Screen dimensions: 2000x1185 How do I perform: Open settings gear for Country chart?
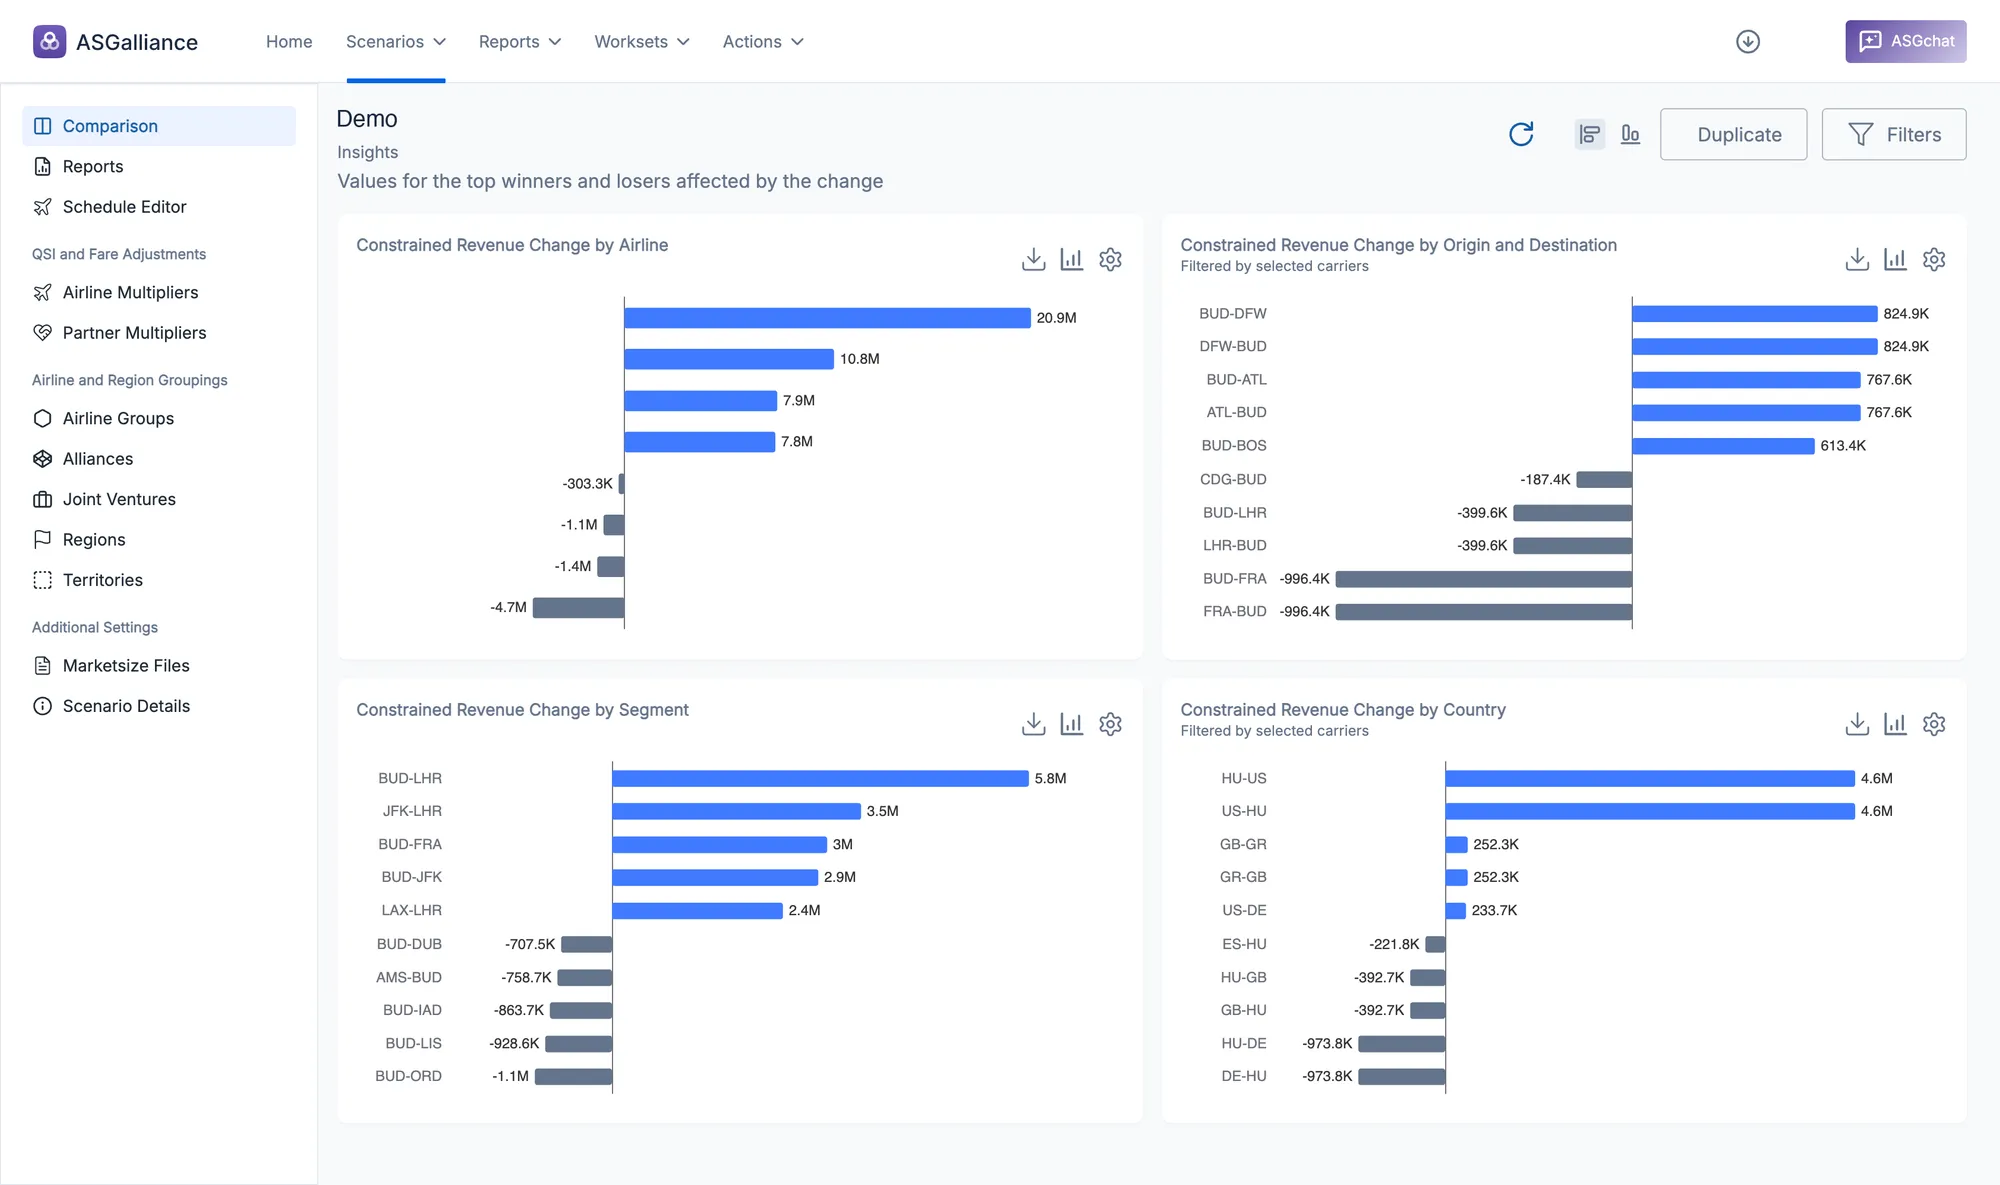point(1934,724)
